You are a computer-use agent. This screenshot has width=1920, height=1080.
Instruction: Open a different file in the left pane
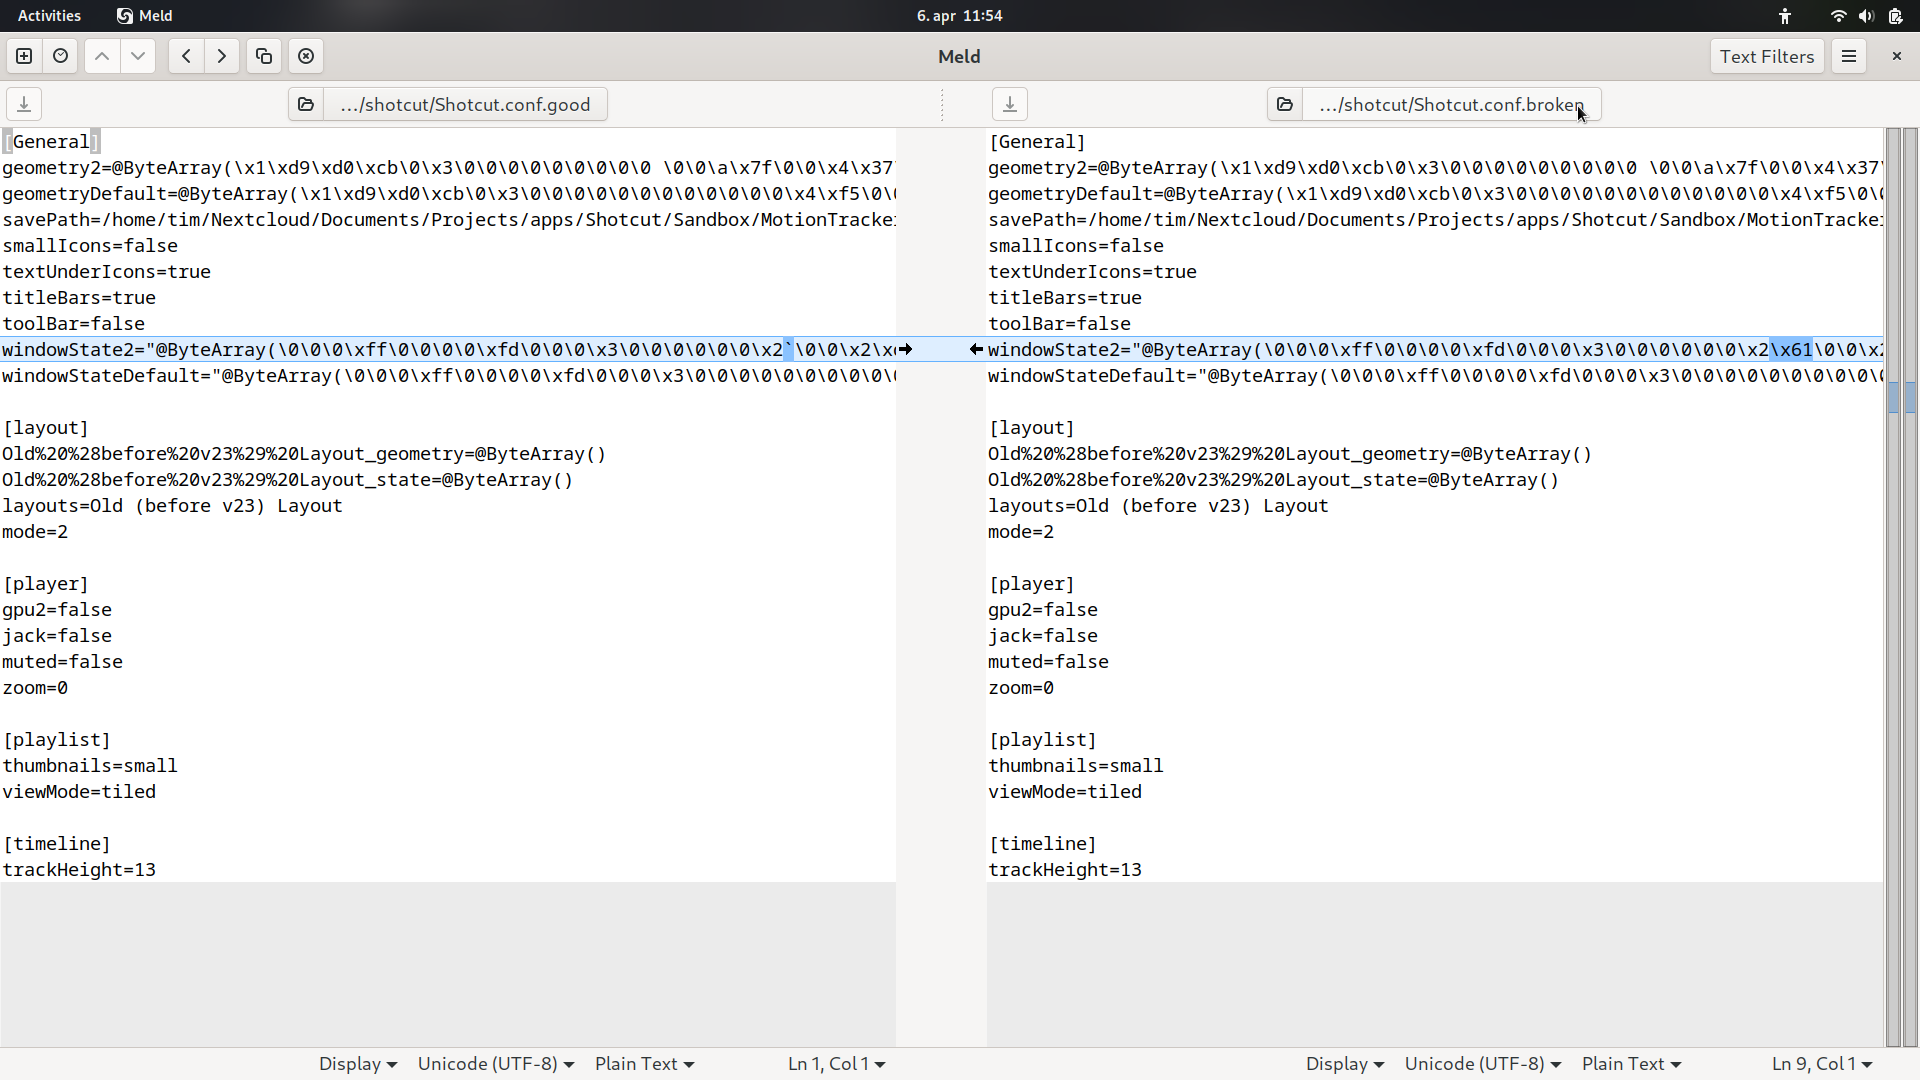click(305, 103)
